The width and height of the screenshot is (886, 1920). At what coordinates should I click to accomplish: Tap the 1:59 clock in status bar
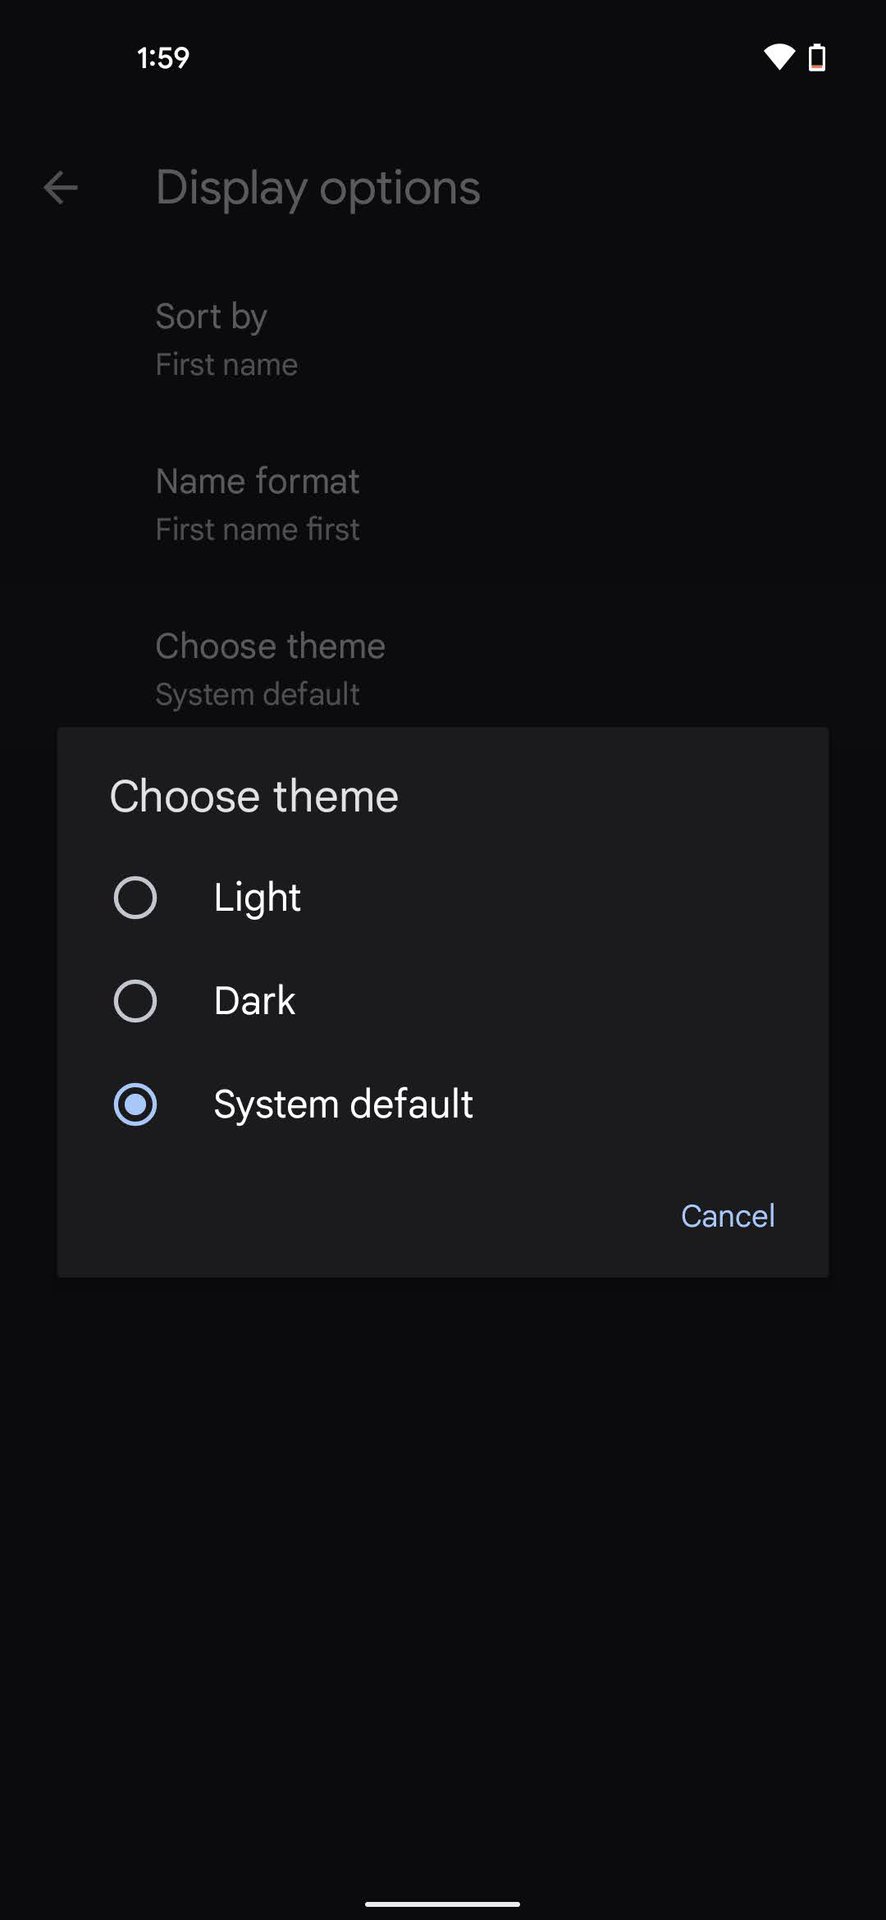pyautogui.click(x=163, y=58)
